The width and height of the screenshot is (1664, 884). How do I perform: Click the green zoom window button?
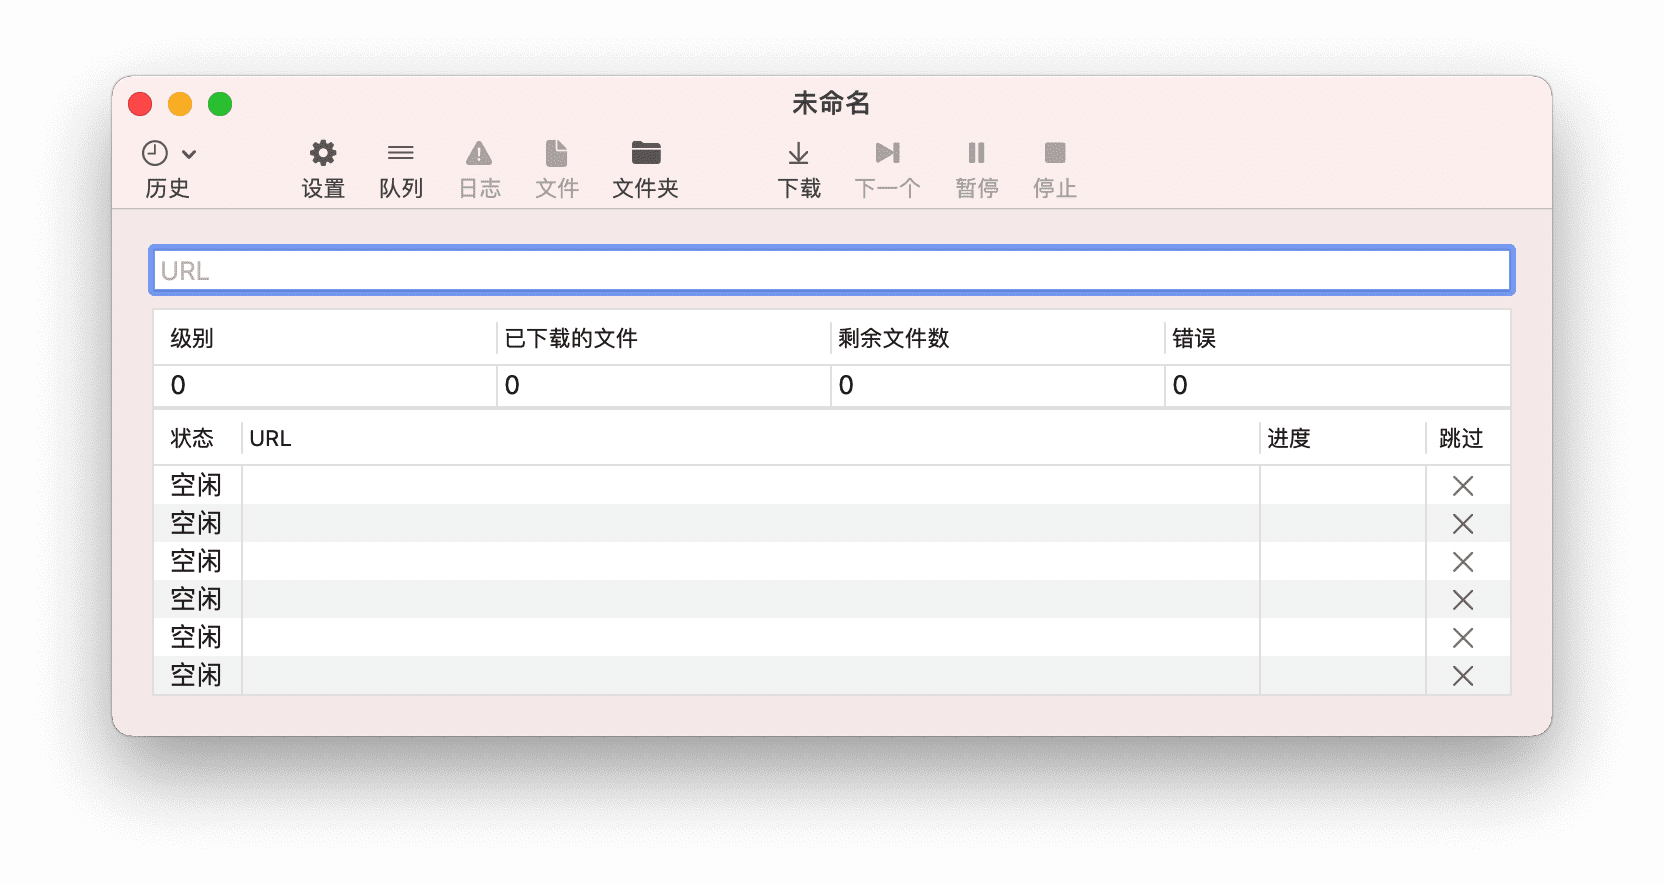pos(220,104)
